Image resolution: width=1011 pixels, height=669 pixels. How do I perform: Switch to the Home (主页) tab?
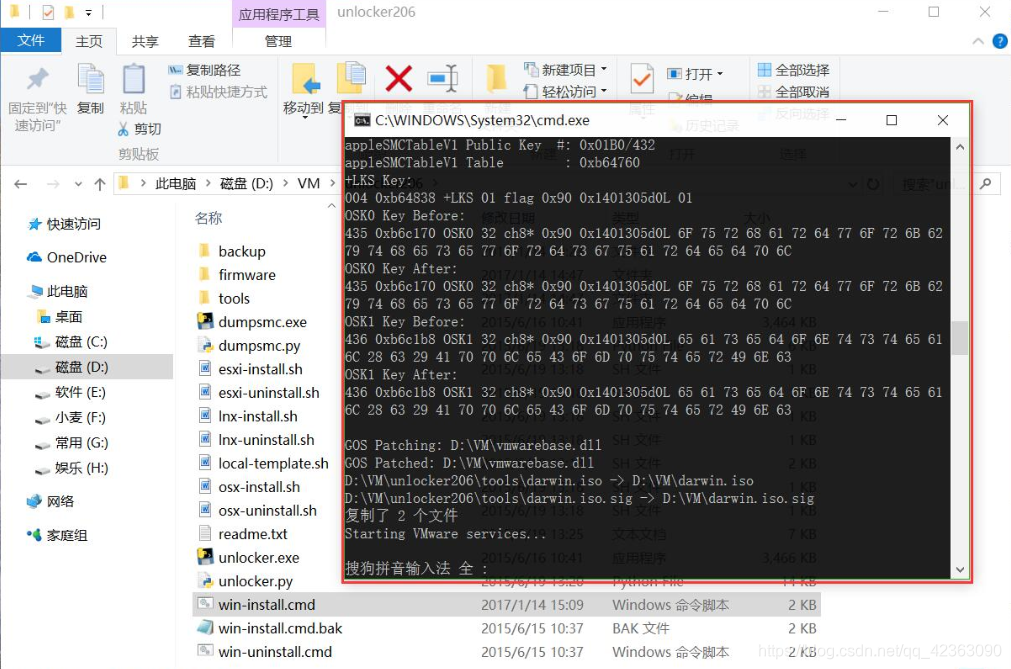tap(89, 41)
